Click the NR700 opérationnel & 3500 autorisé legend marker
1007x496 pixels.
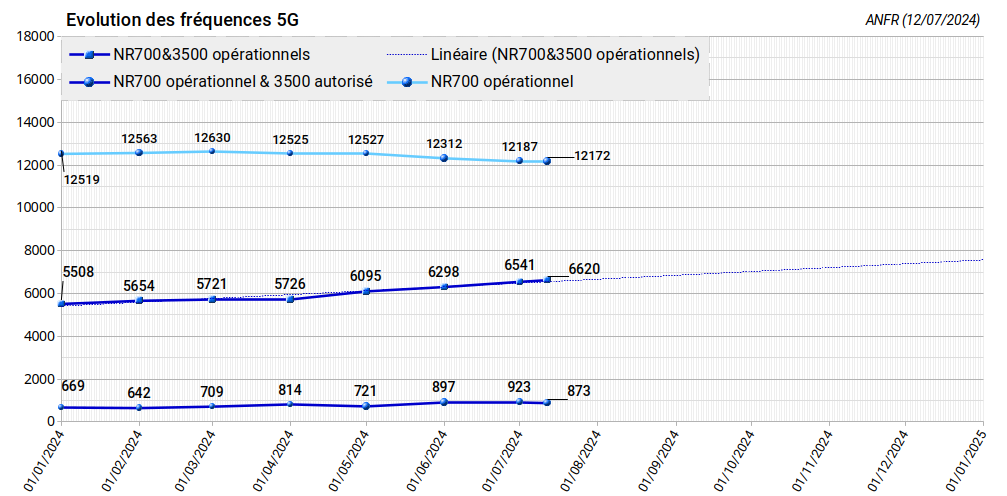click(89, 82)
